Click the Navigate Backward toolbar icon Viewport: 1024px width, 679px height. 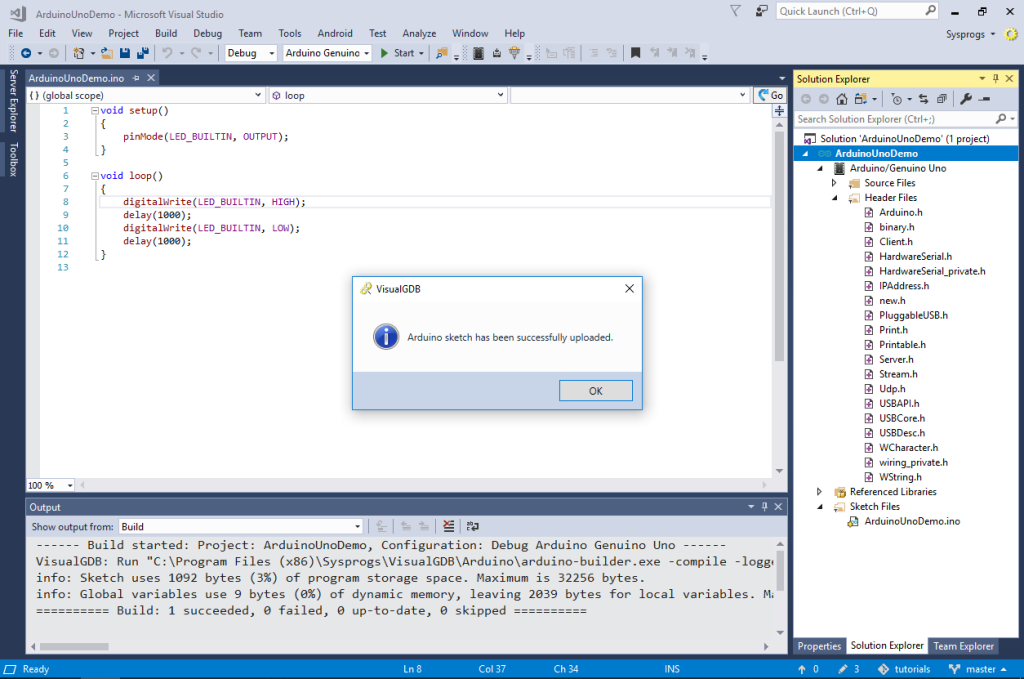[x=26, y=53]
